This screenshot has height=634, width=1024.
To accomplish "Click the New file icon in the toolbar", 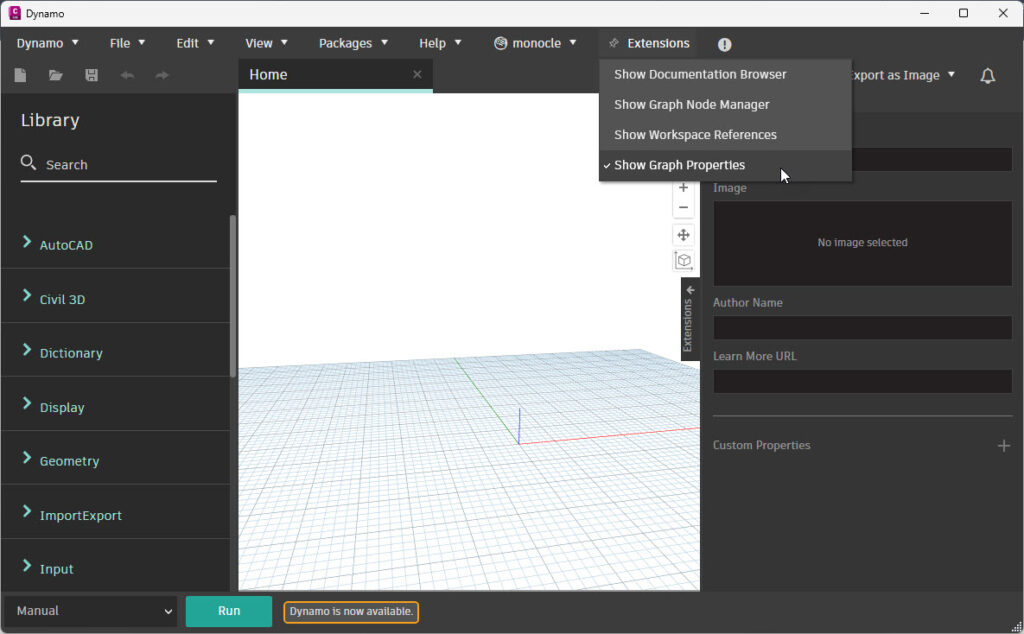I will [20, 75].
